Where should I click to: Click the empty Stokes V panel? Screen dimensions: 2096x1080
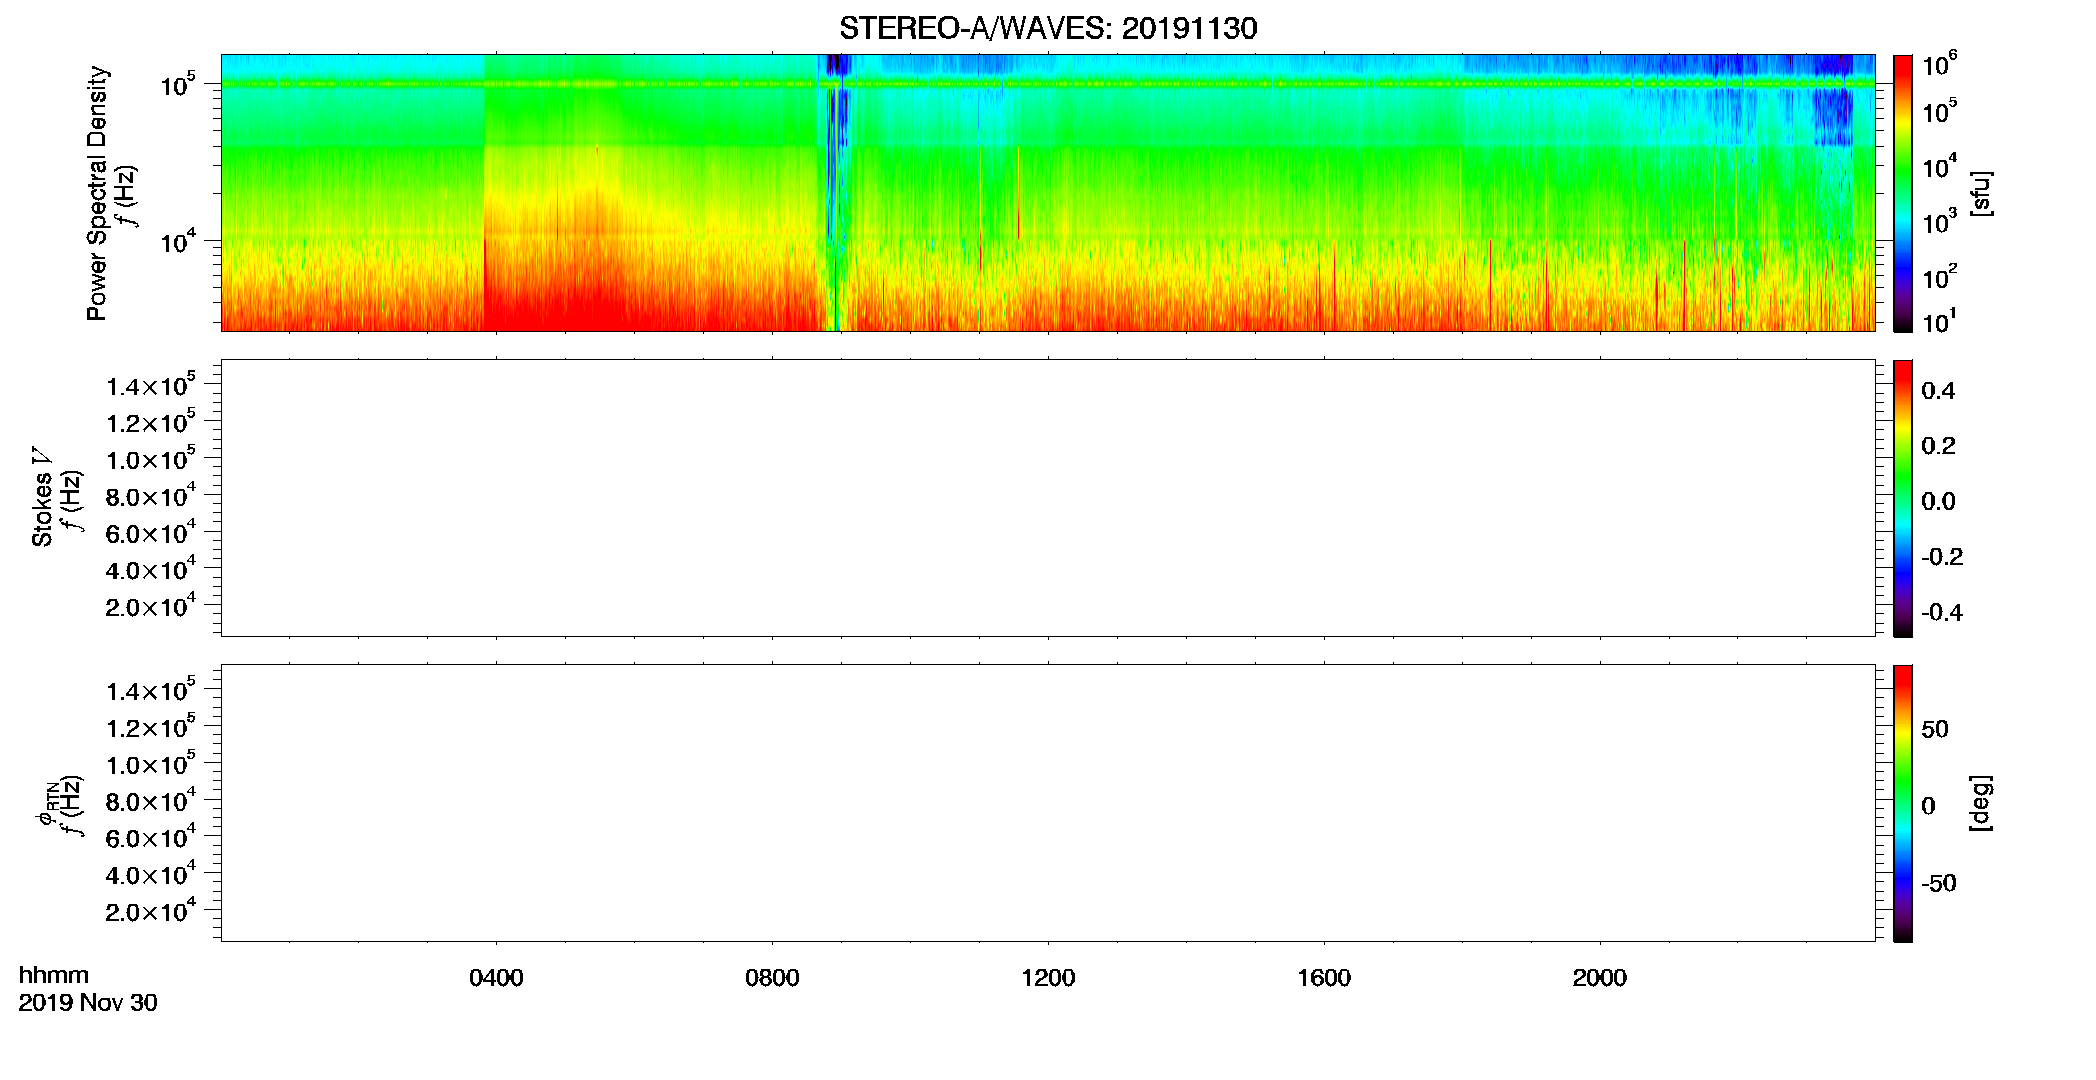pyautogui.click(x=1048, y=498)
